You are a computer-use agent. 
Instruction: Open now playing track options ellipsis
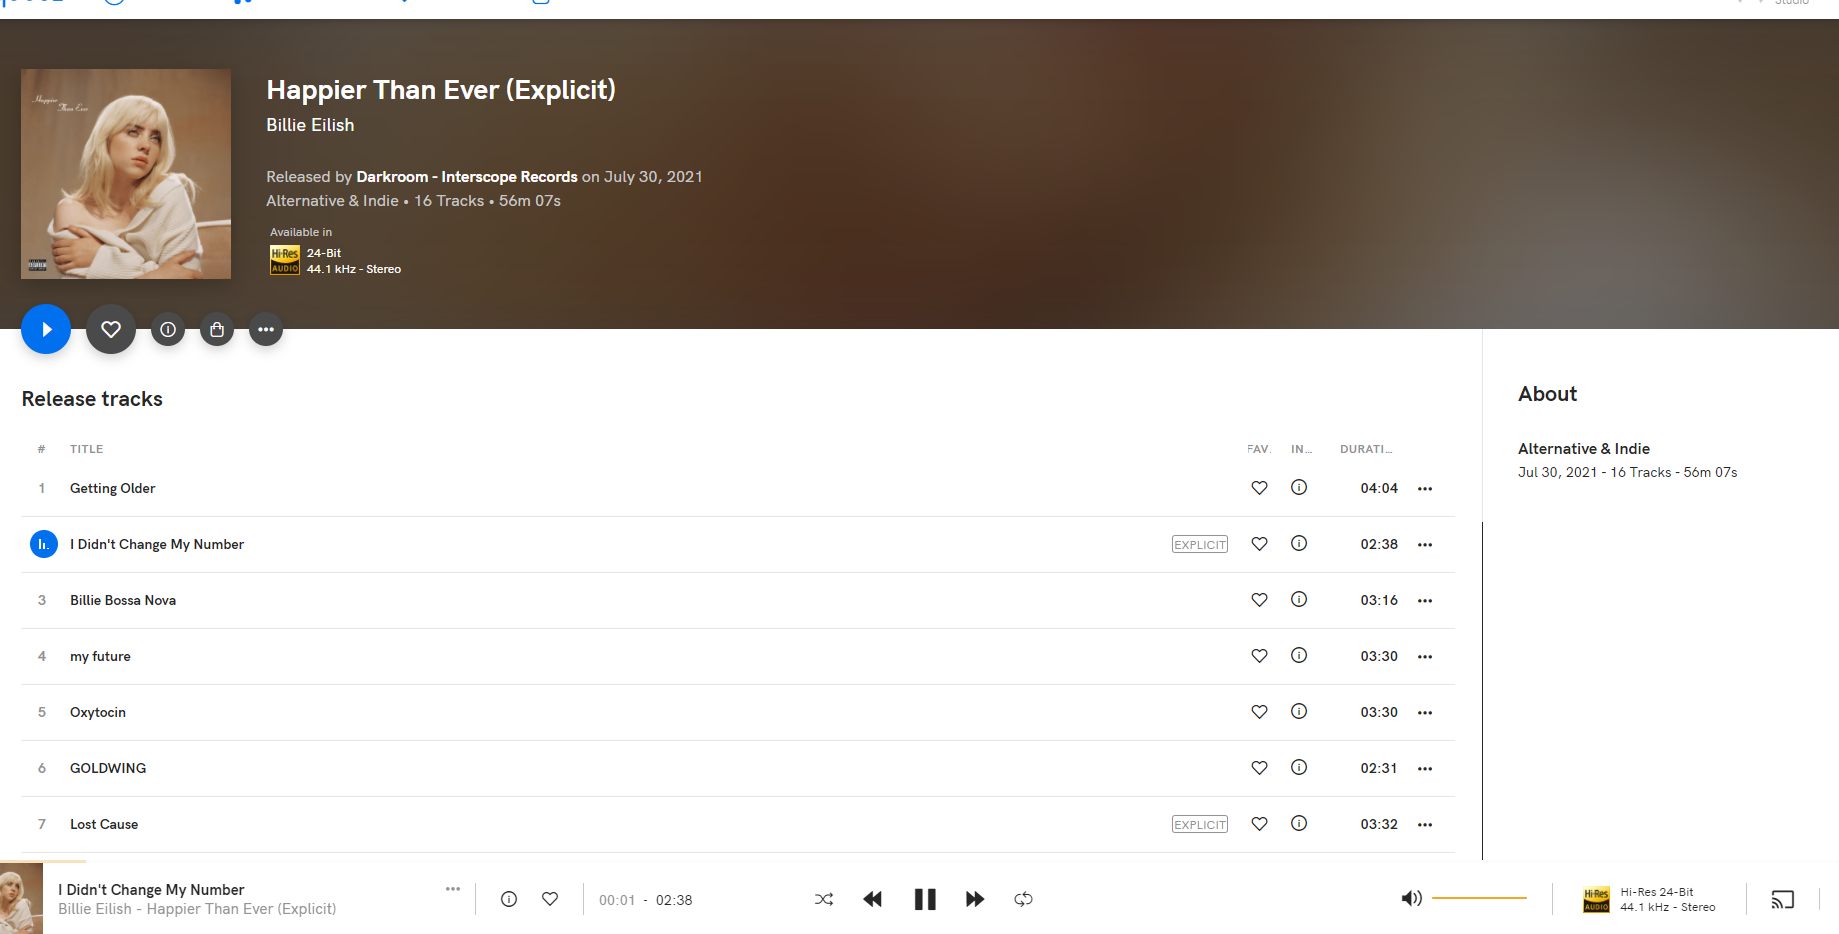tap(453, 888)
